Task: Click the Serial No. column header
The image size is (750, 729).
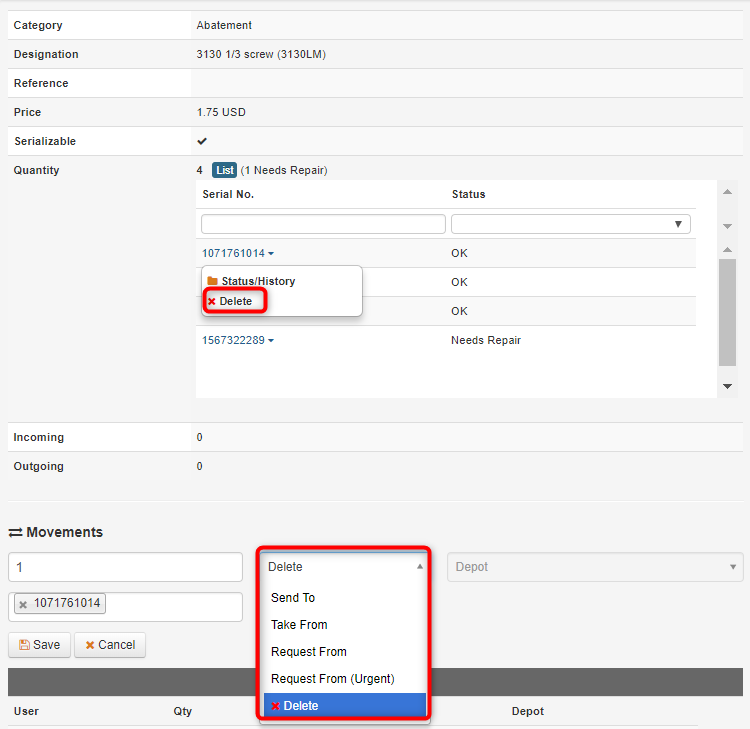Action: point(228,194)
